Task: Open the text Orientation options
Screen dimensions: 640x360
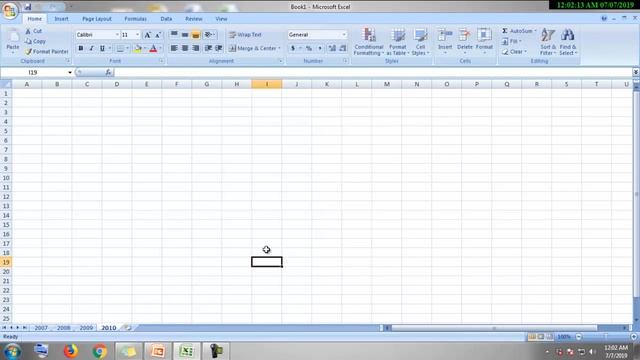Action: click(209, 35)
